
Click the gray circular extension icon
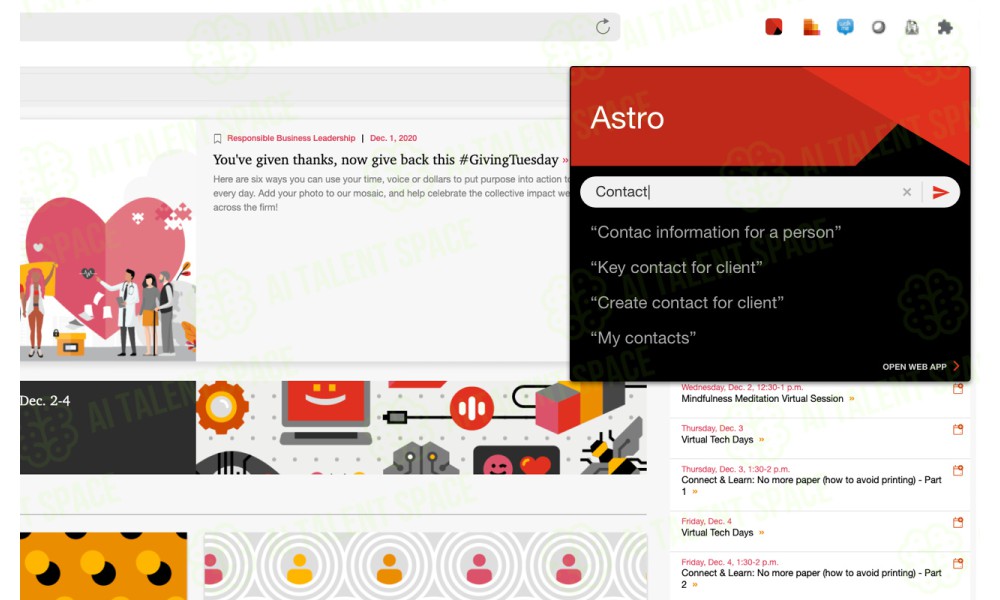(x=878, y=27)
